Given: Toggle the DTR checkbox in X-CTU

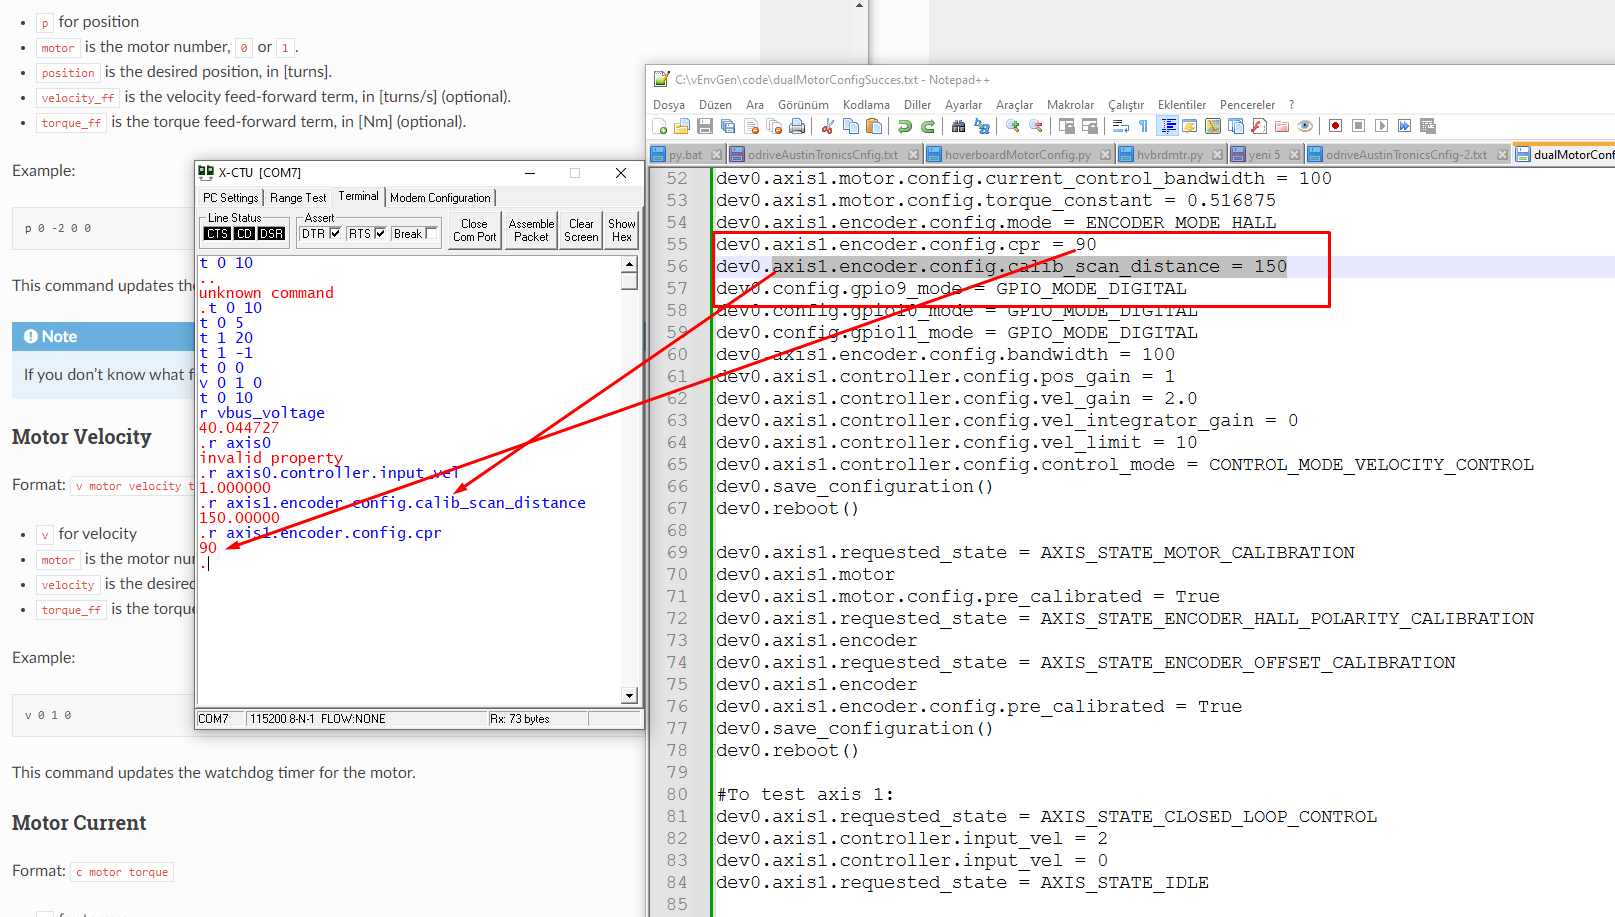Looking at the screenshot, I should pos(335,233).
